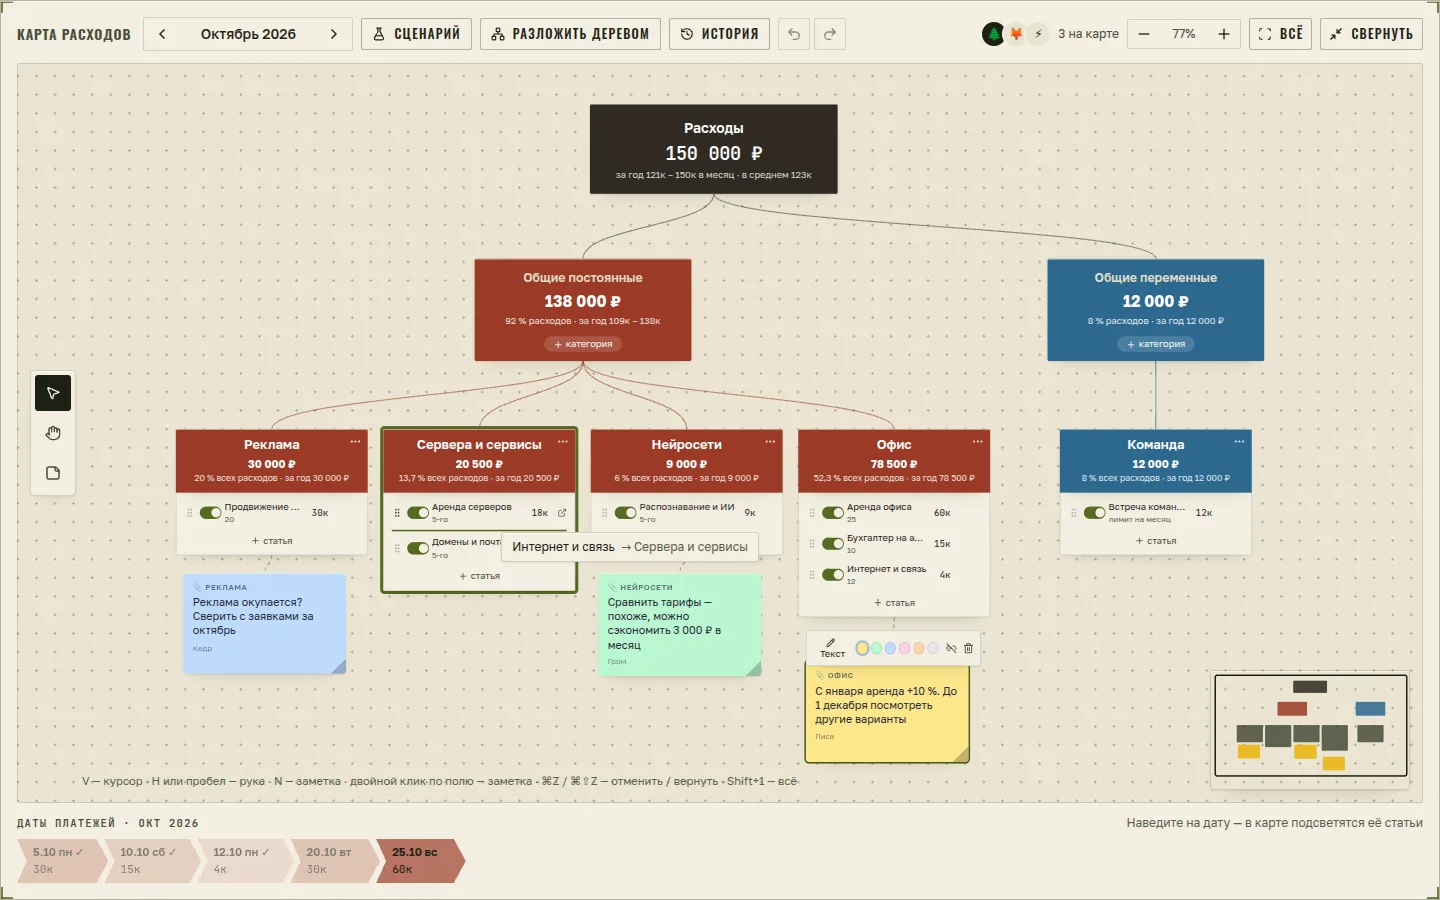The height and width of the screenshot is (900, 1440).
Task: Click the Свернуть collapse button
Action: click(x=1371, y=34)
